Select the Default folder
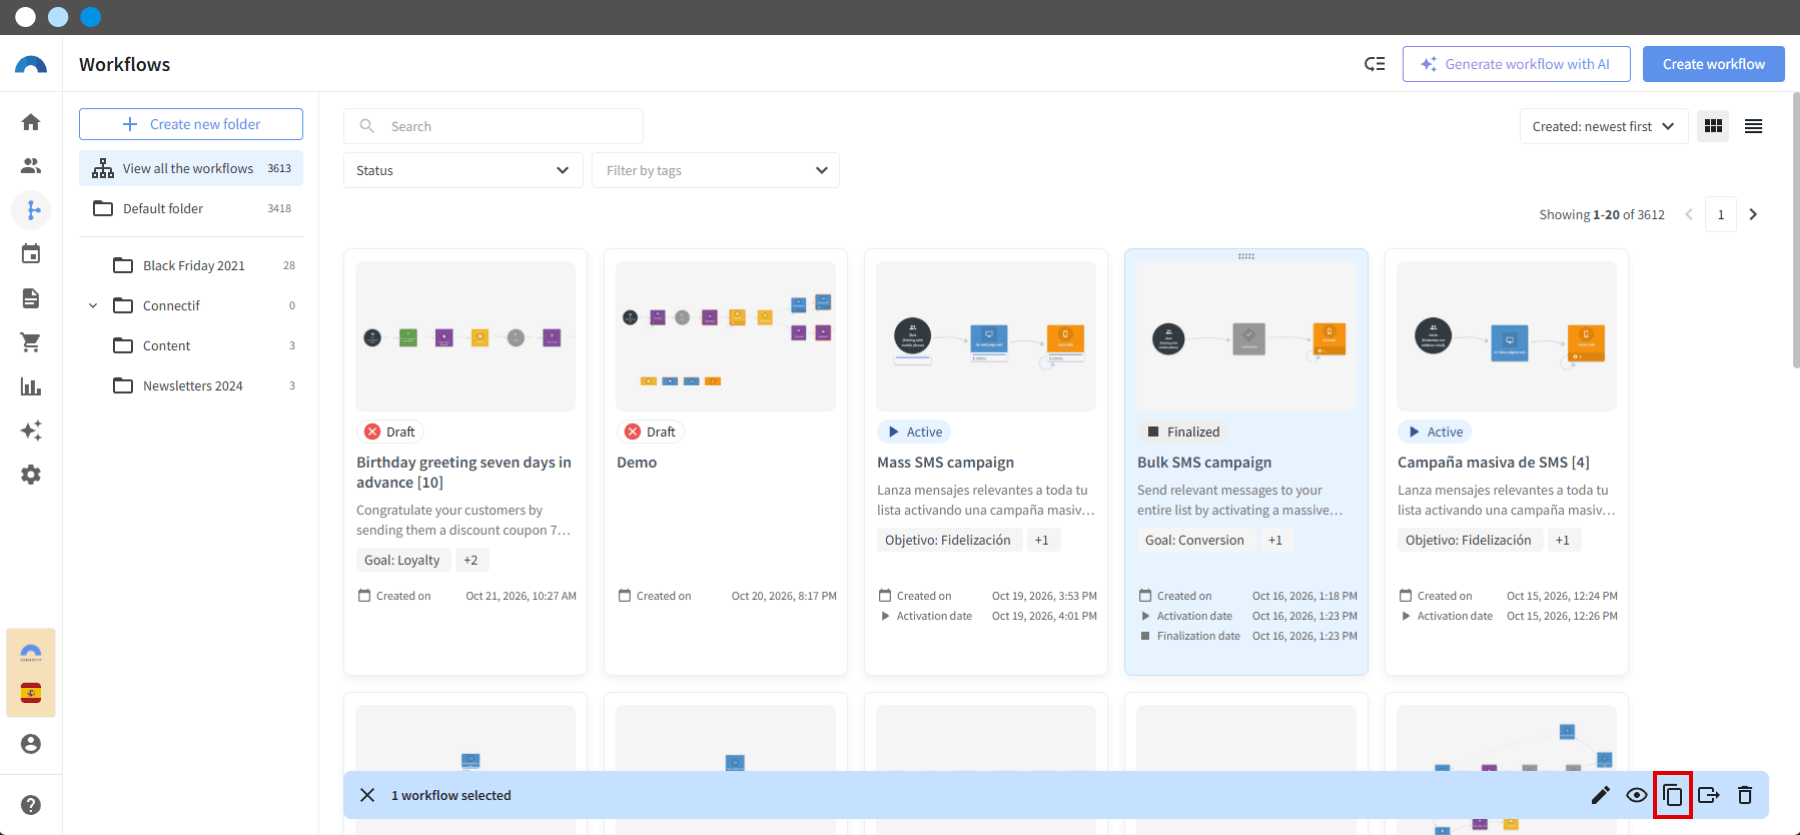1800x835 pixels. 191,208
